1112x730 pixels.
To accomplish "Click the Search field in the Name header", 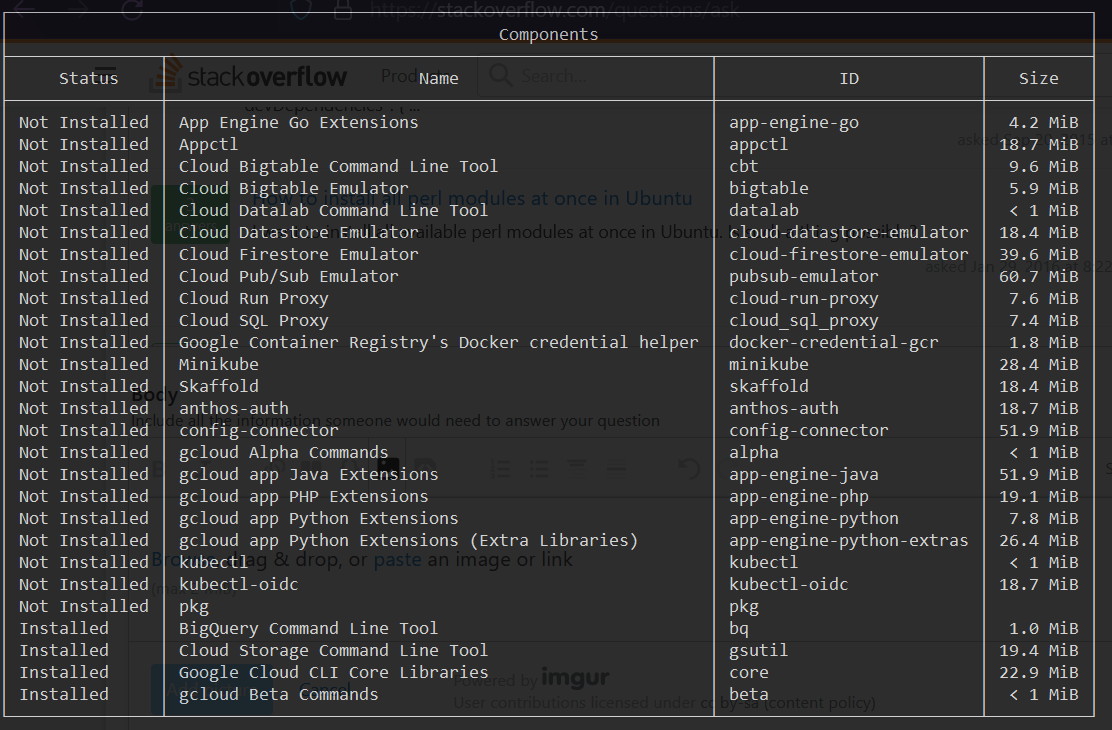I will tap(595, 76).
